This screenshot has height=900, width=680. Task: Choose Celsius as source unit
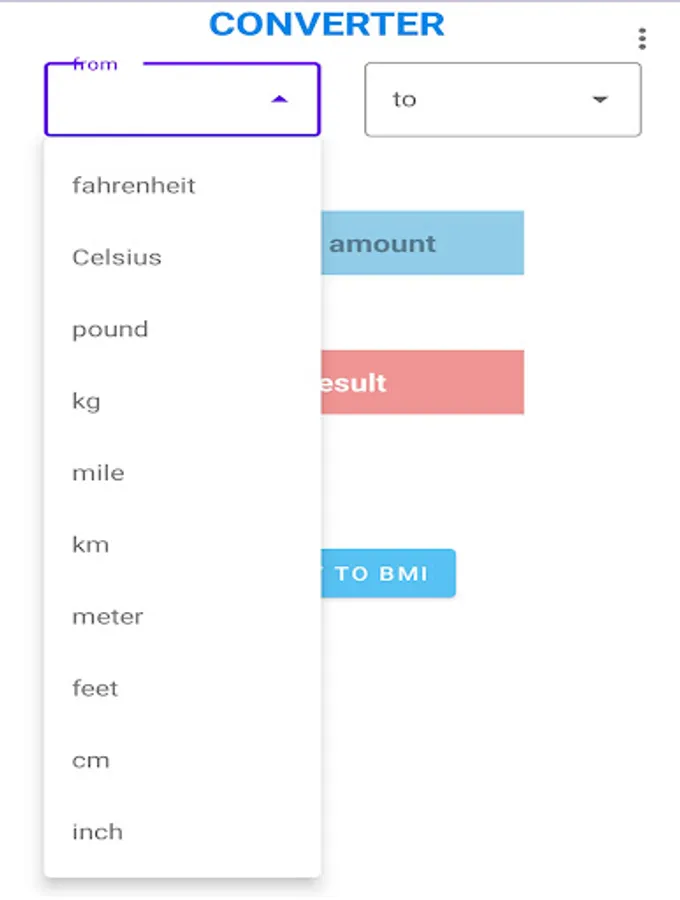pyautogui.click(x=117, y=257)
